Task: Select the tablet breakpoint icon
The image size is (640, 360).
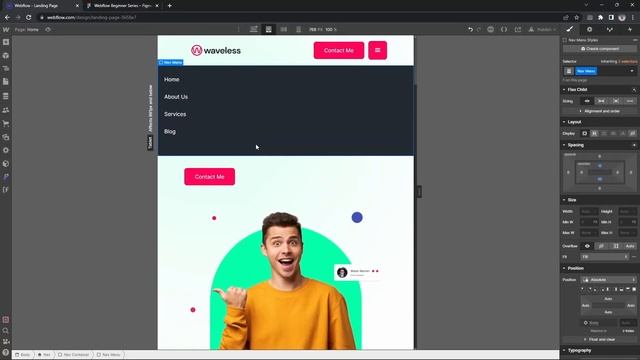Action: point(269,29)
